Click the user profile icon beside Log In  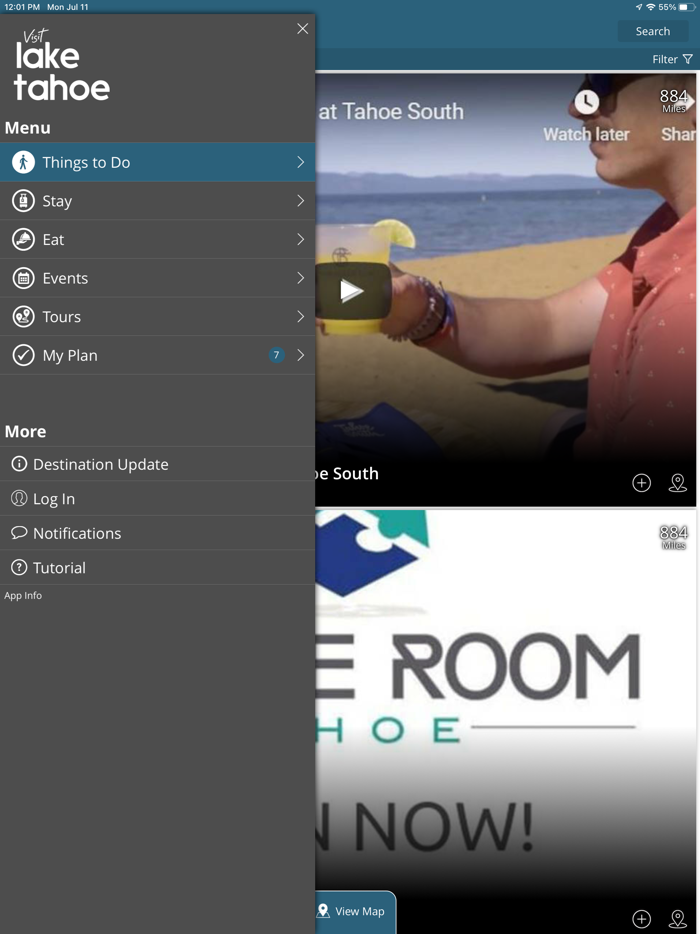click(x=19, y=498)
